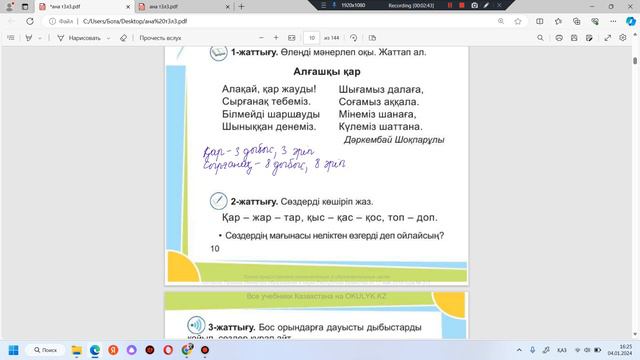This screenshot has width=640, height=360.
Task: Save the PDF with the disk icon
Action: [x=574, y=38]
